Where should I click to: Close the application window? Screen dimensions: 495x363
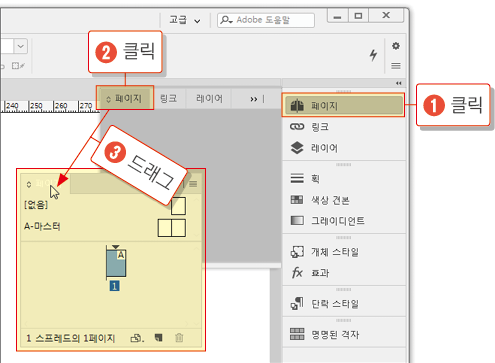(386, 15)
